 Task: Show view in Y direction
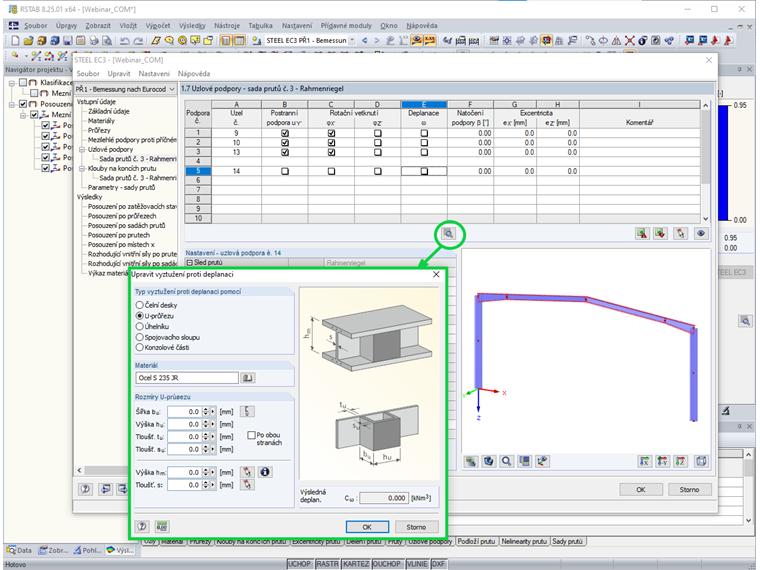coord(662,461)
